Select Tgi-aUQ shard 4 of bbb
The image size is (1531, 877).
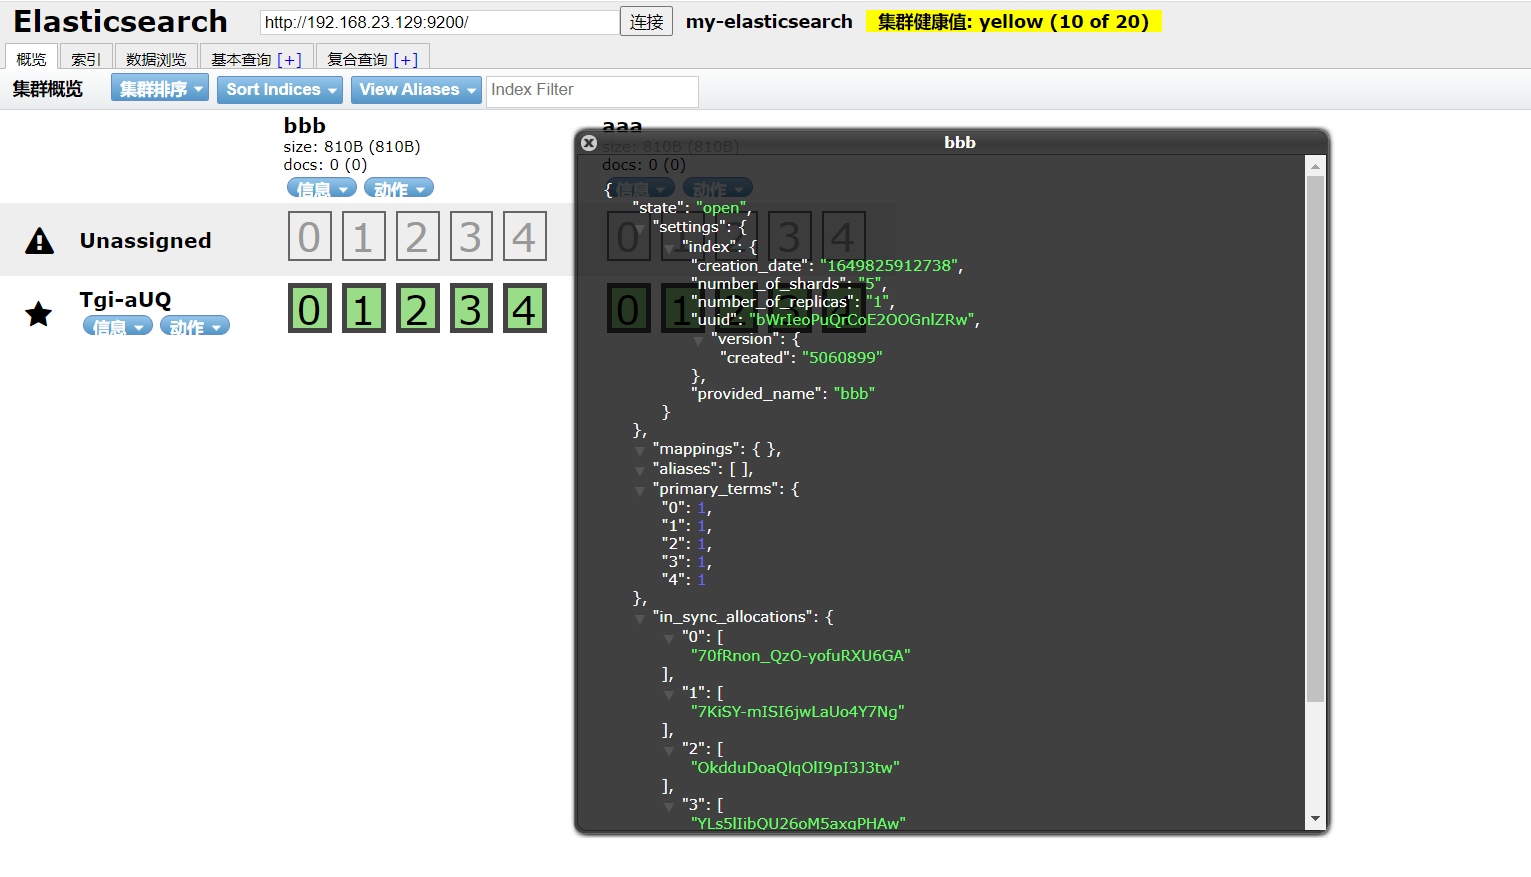[524, 309]
